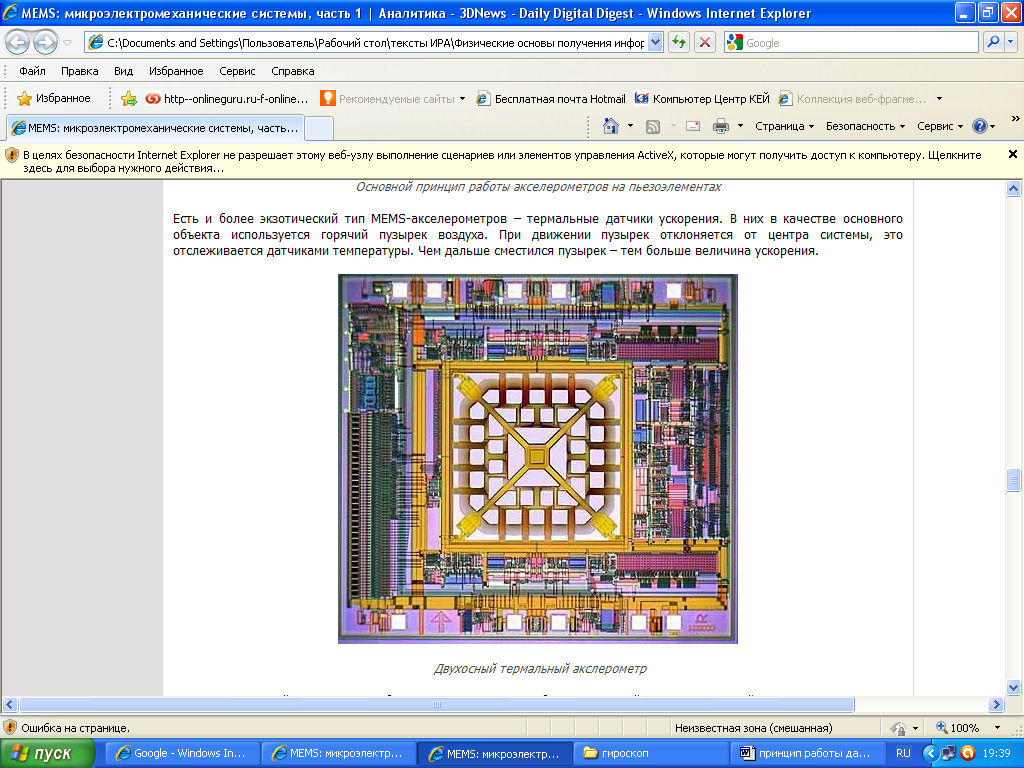Image resolution: width=1024 pixels, height=768 pixels.
Task: Click Ошибка на странице status text
Action: tap(75, 728)
